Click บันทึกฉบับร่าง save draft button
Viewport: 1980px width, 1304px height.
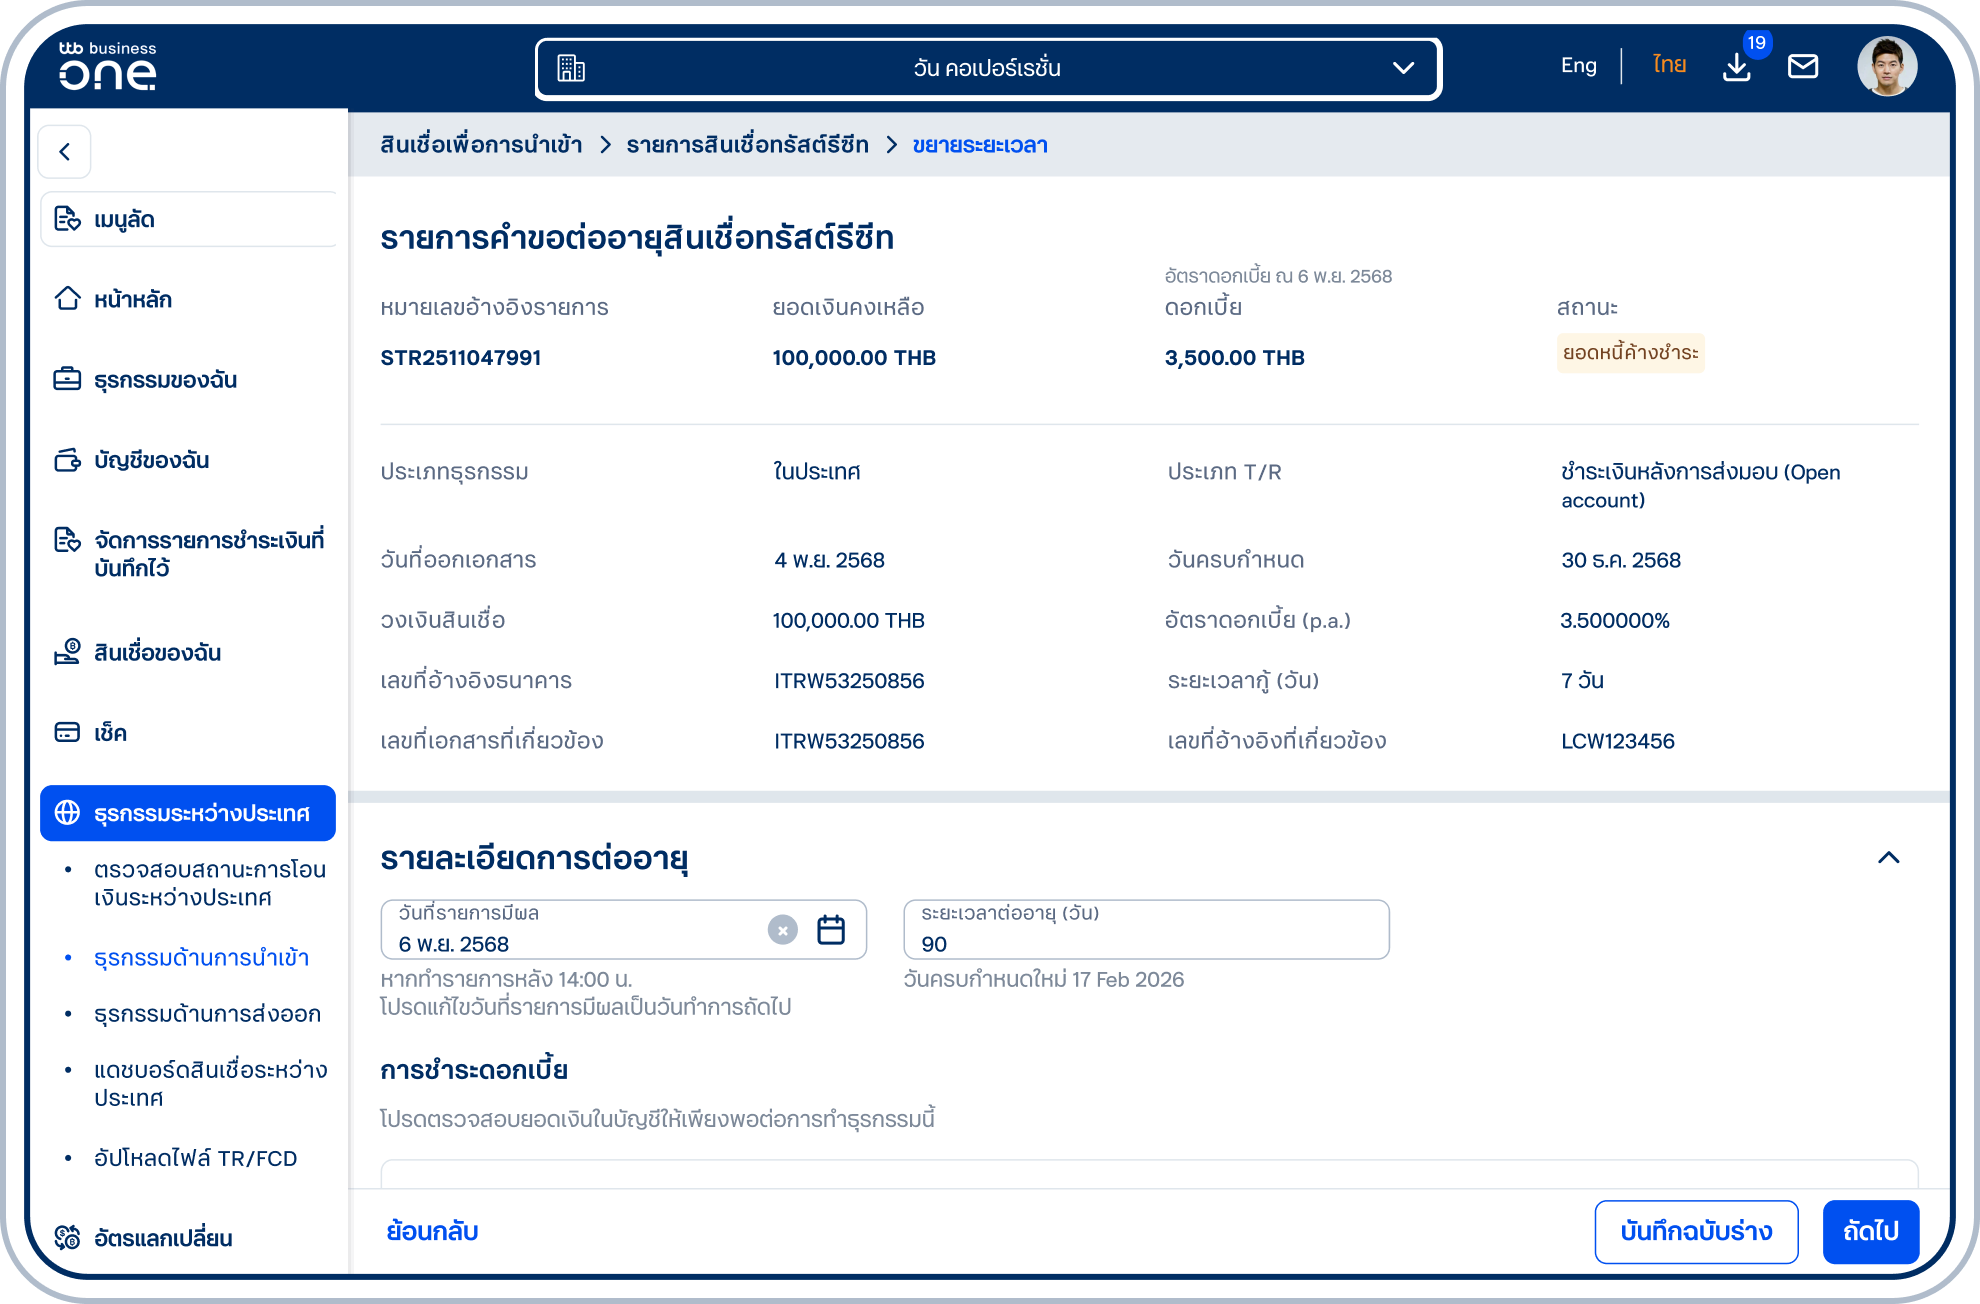(1697, 1232)
